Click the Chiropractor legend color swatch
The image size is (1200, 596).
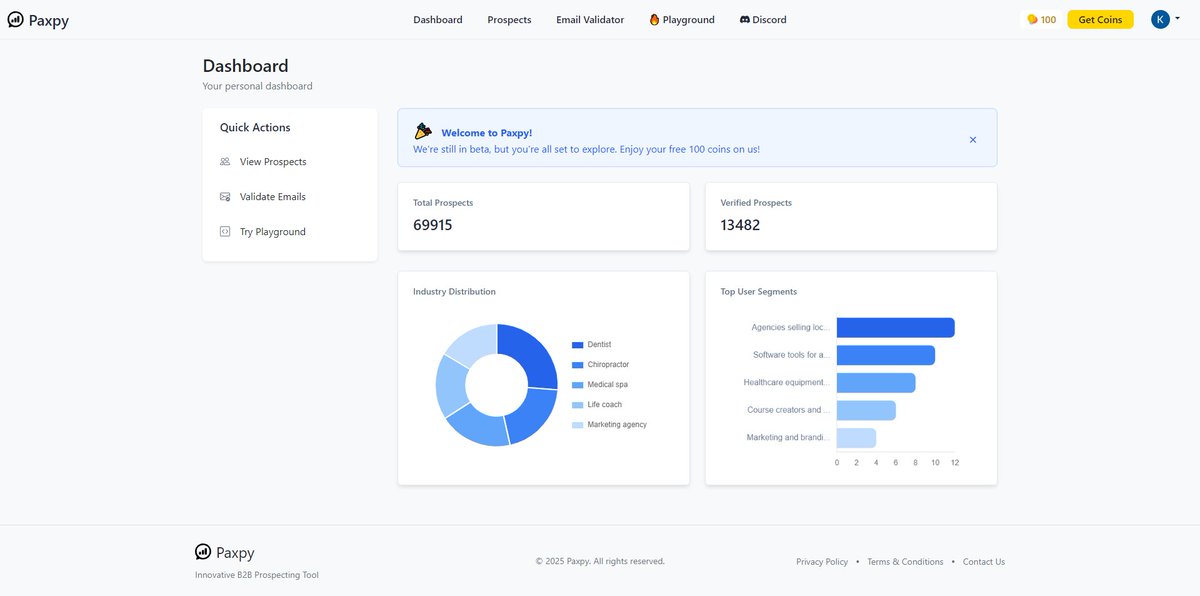(x=577, y=365)
